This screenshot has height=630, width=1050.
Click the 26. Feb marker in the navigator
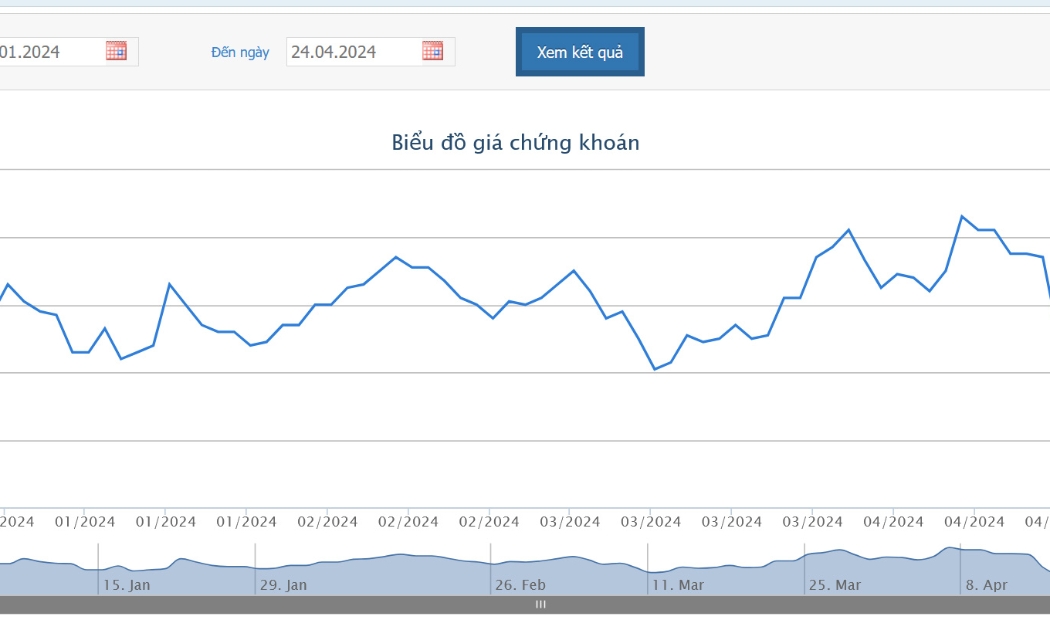[520, 585]
